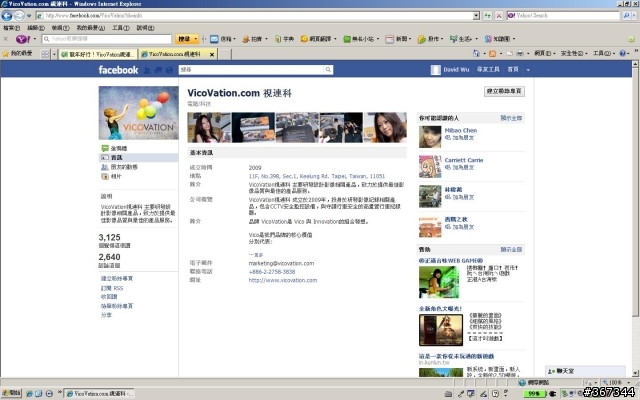Image resolution: width=640 pixels, height=400 pixels.
Task: Open the File menu in menu bar
Action: [11, 28]
